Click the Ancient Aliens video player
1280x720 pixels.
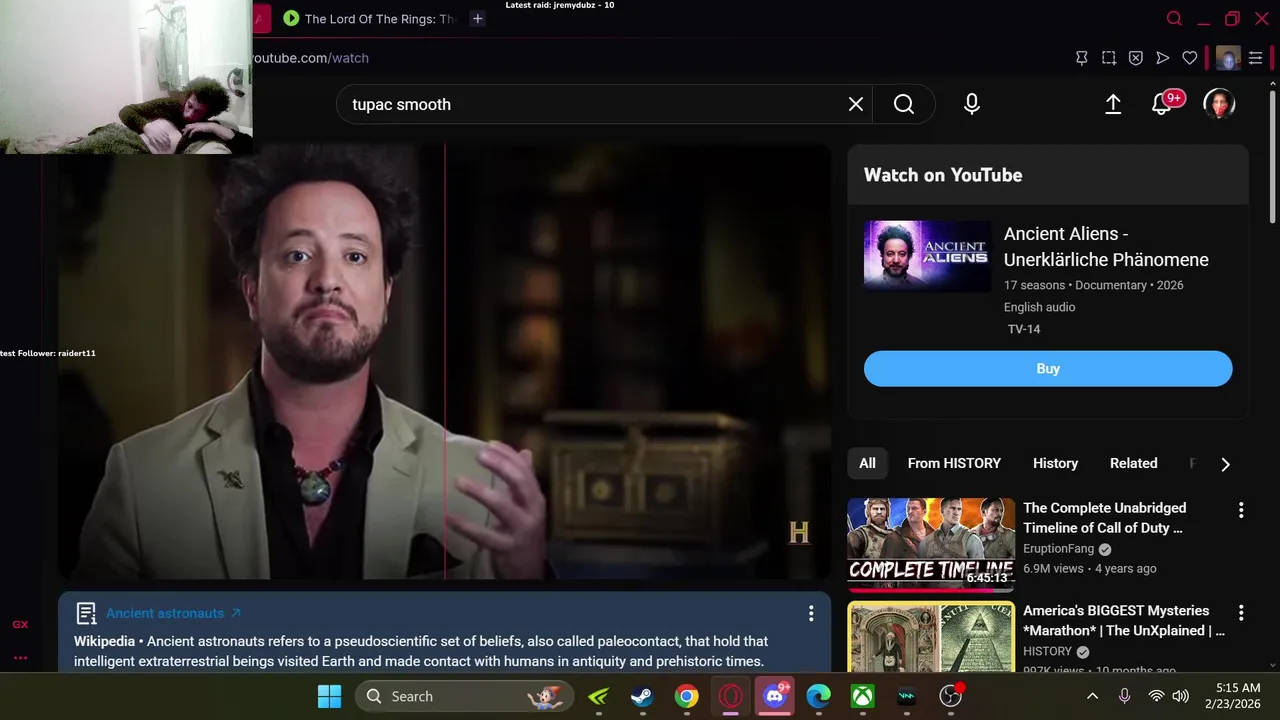(444, 362)
